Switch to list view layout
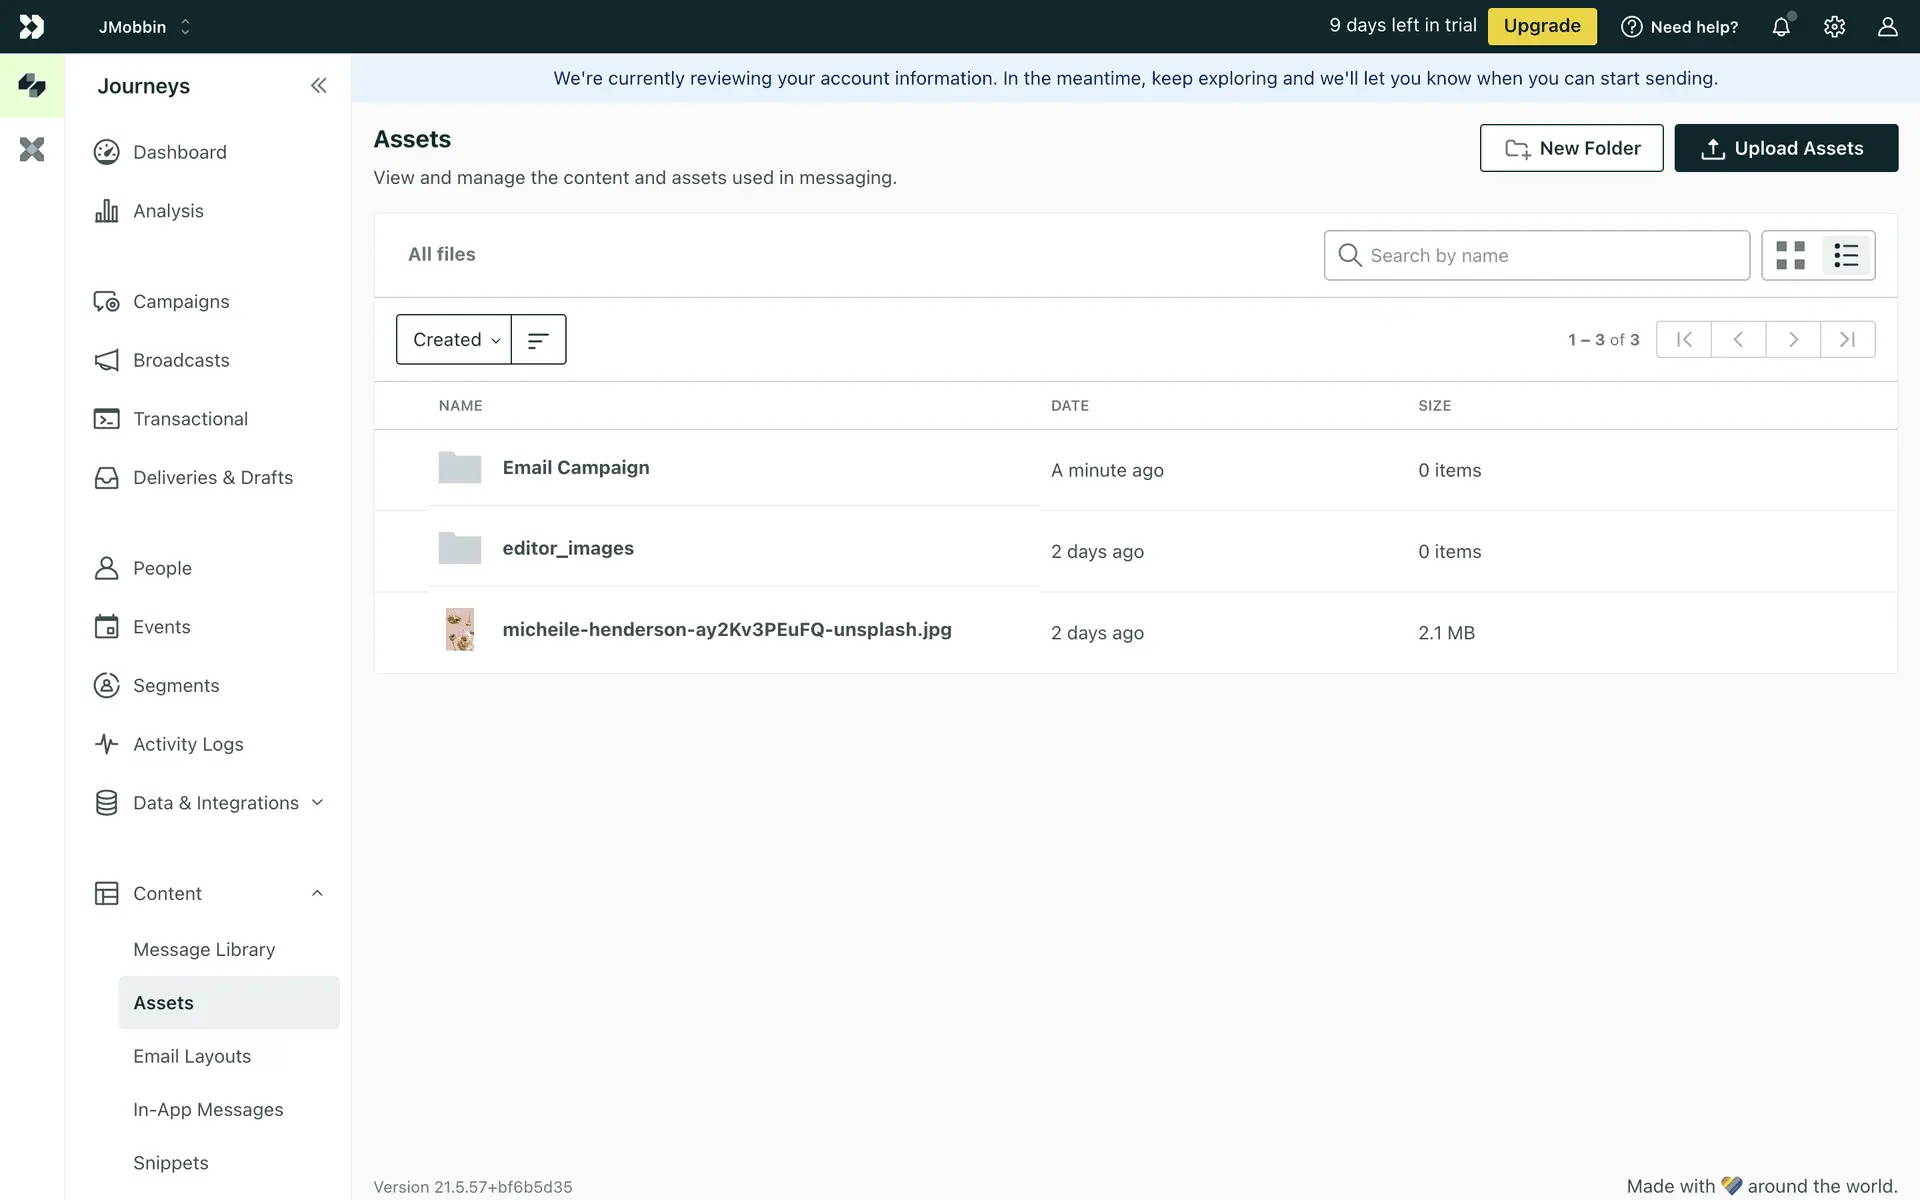 point(1846,256)
